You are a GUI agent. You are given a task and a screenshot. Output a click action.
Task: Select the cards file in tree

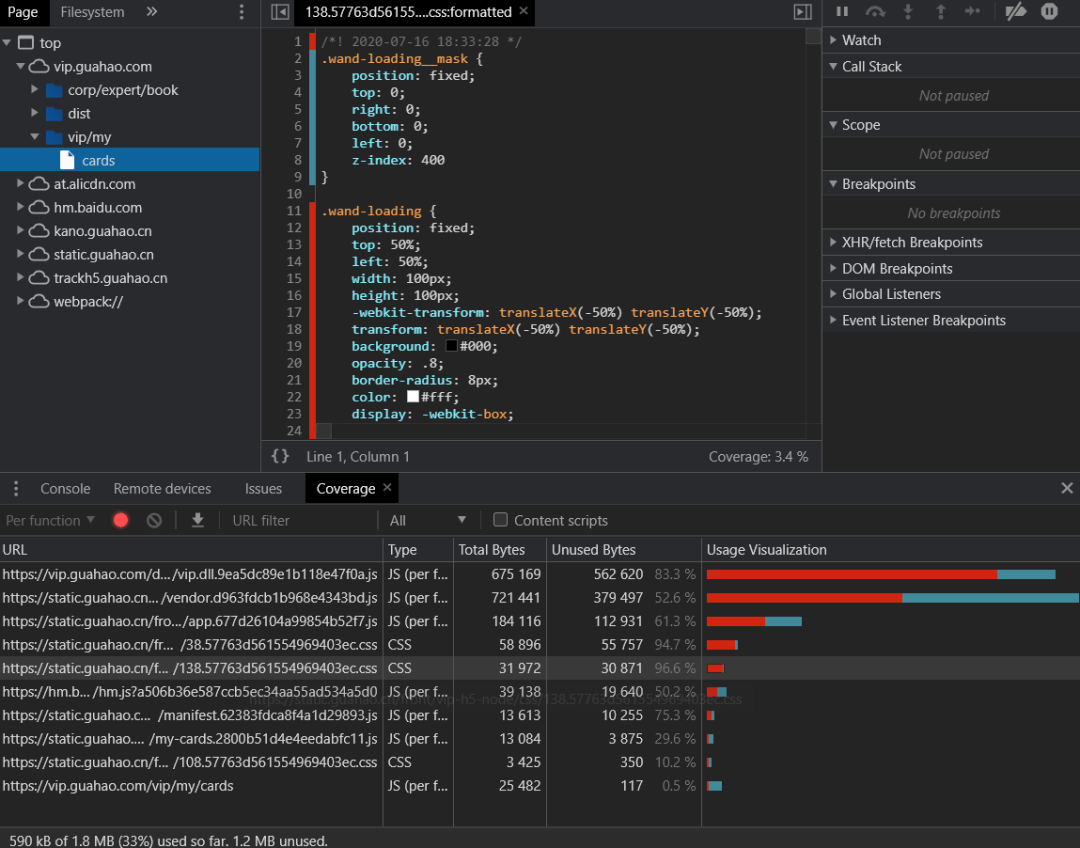click(98, 160)
